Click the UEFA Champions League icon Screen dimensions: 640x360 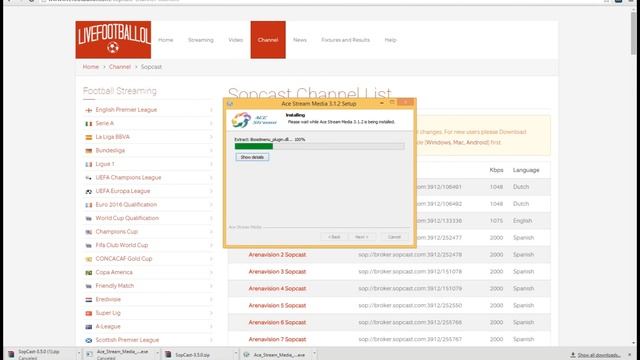point(89,178)
